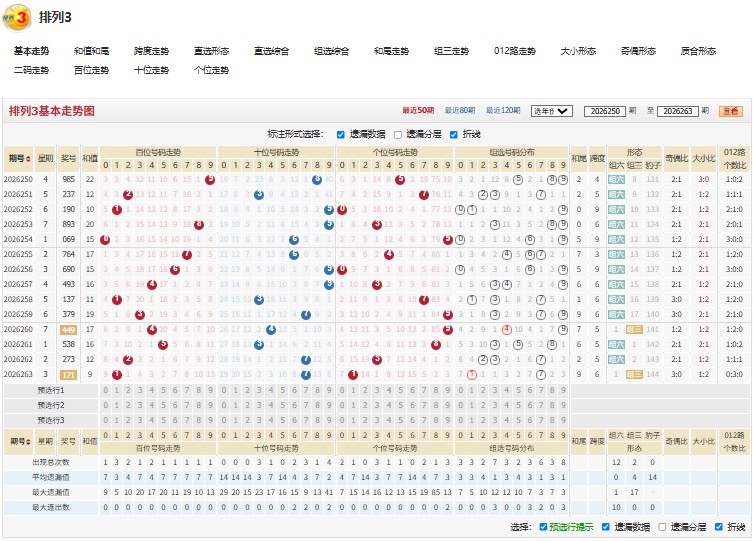This screenshot has height=541, width=753.
Task: Click the top 和尾 column header
Action: 579,158
